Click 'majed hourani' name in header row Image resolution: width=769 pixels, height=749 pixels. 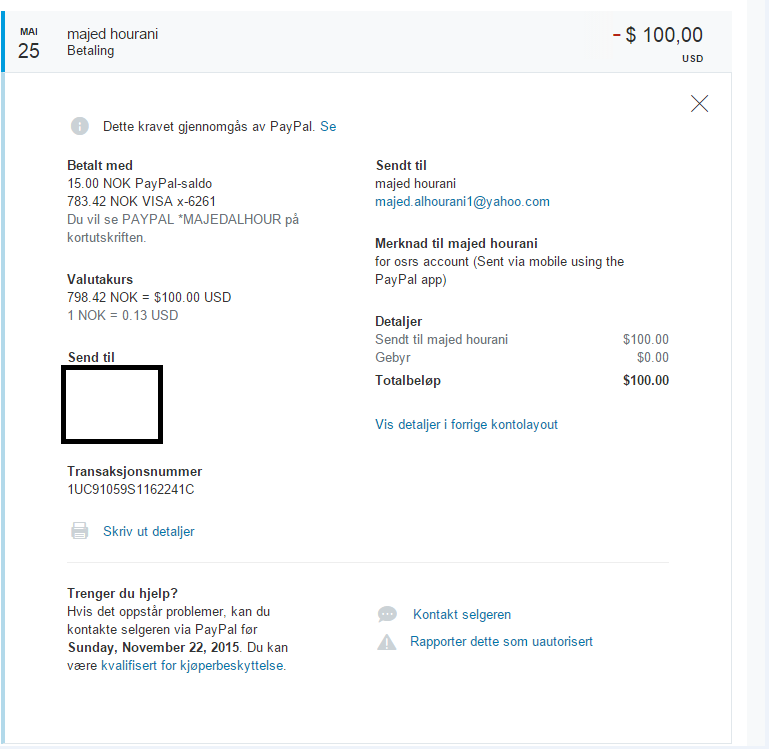pos(112,34)
